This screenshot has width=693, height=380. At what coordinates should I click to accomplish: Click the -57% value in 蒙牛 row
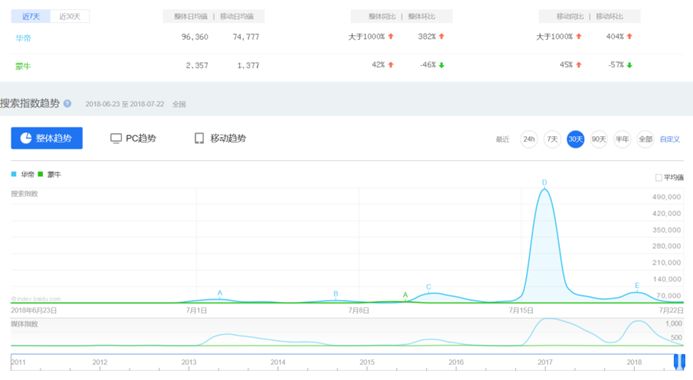pyautogui.click(x=616, y=65)
